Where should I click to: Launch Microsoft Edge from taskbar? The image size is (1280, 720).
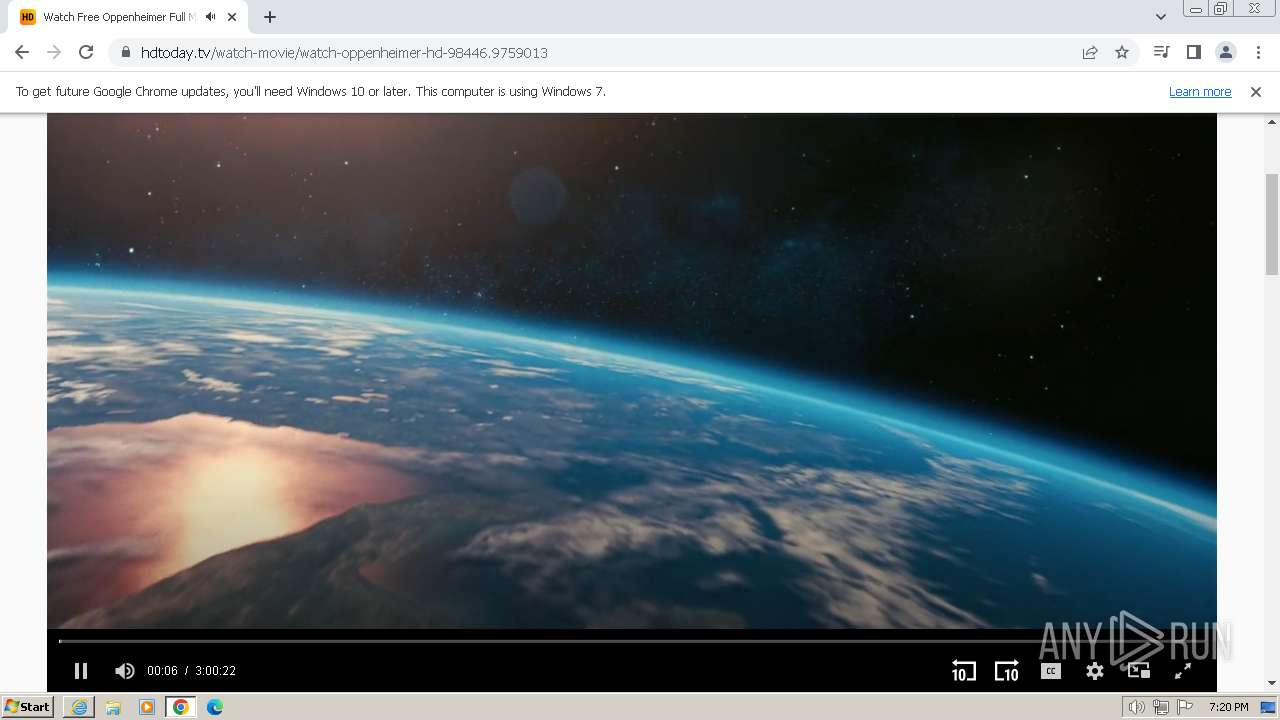(215, 707)
